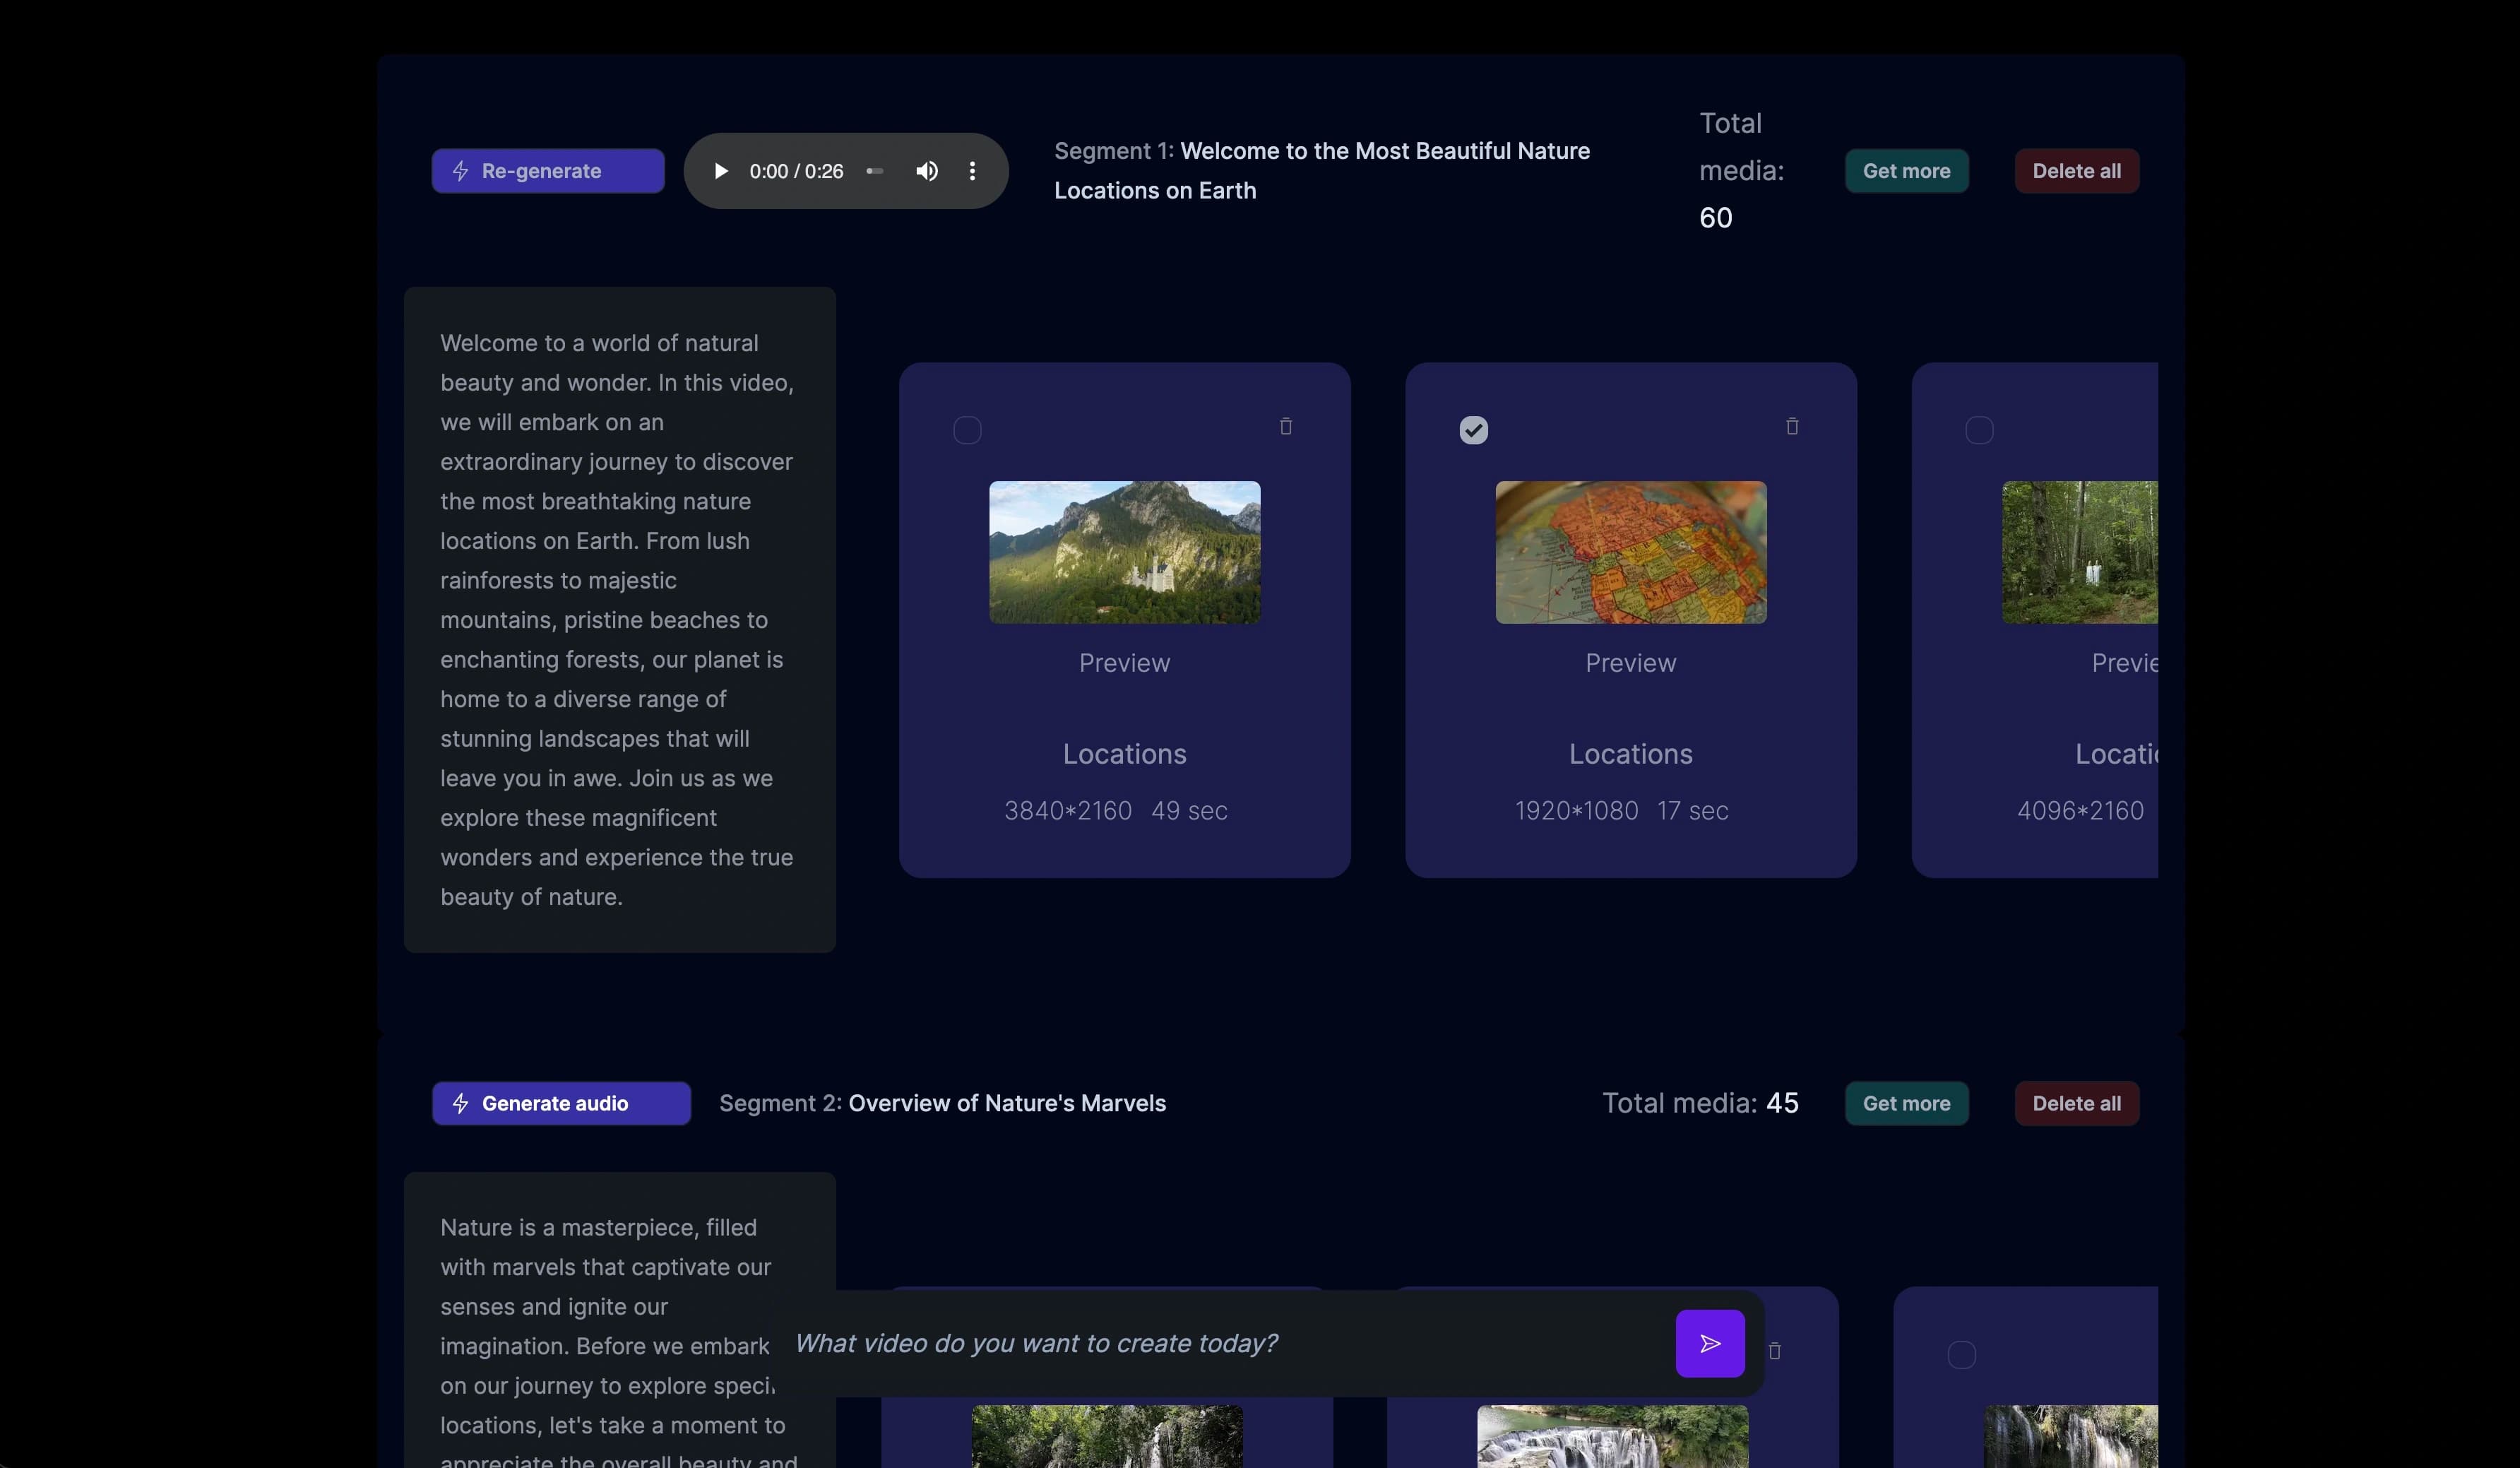The image size is (2520, 1468).
Task: Click the Segment 2 script text box
Action: 619,1320
